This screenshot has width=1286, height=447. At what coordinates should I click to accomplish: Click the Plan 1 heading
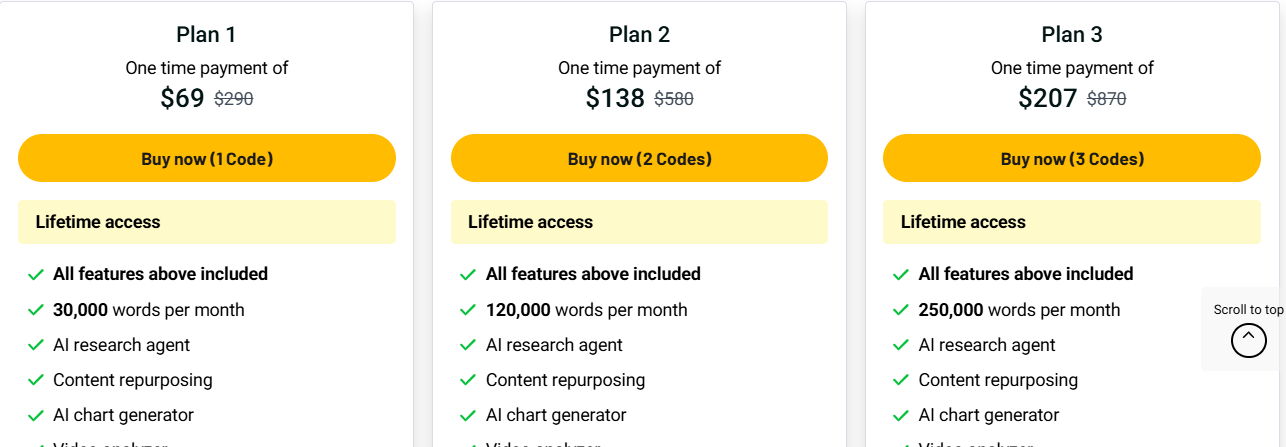coord(206,35)
